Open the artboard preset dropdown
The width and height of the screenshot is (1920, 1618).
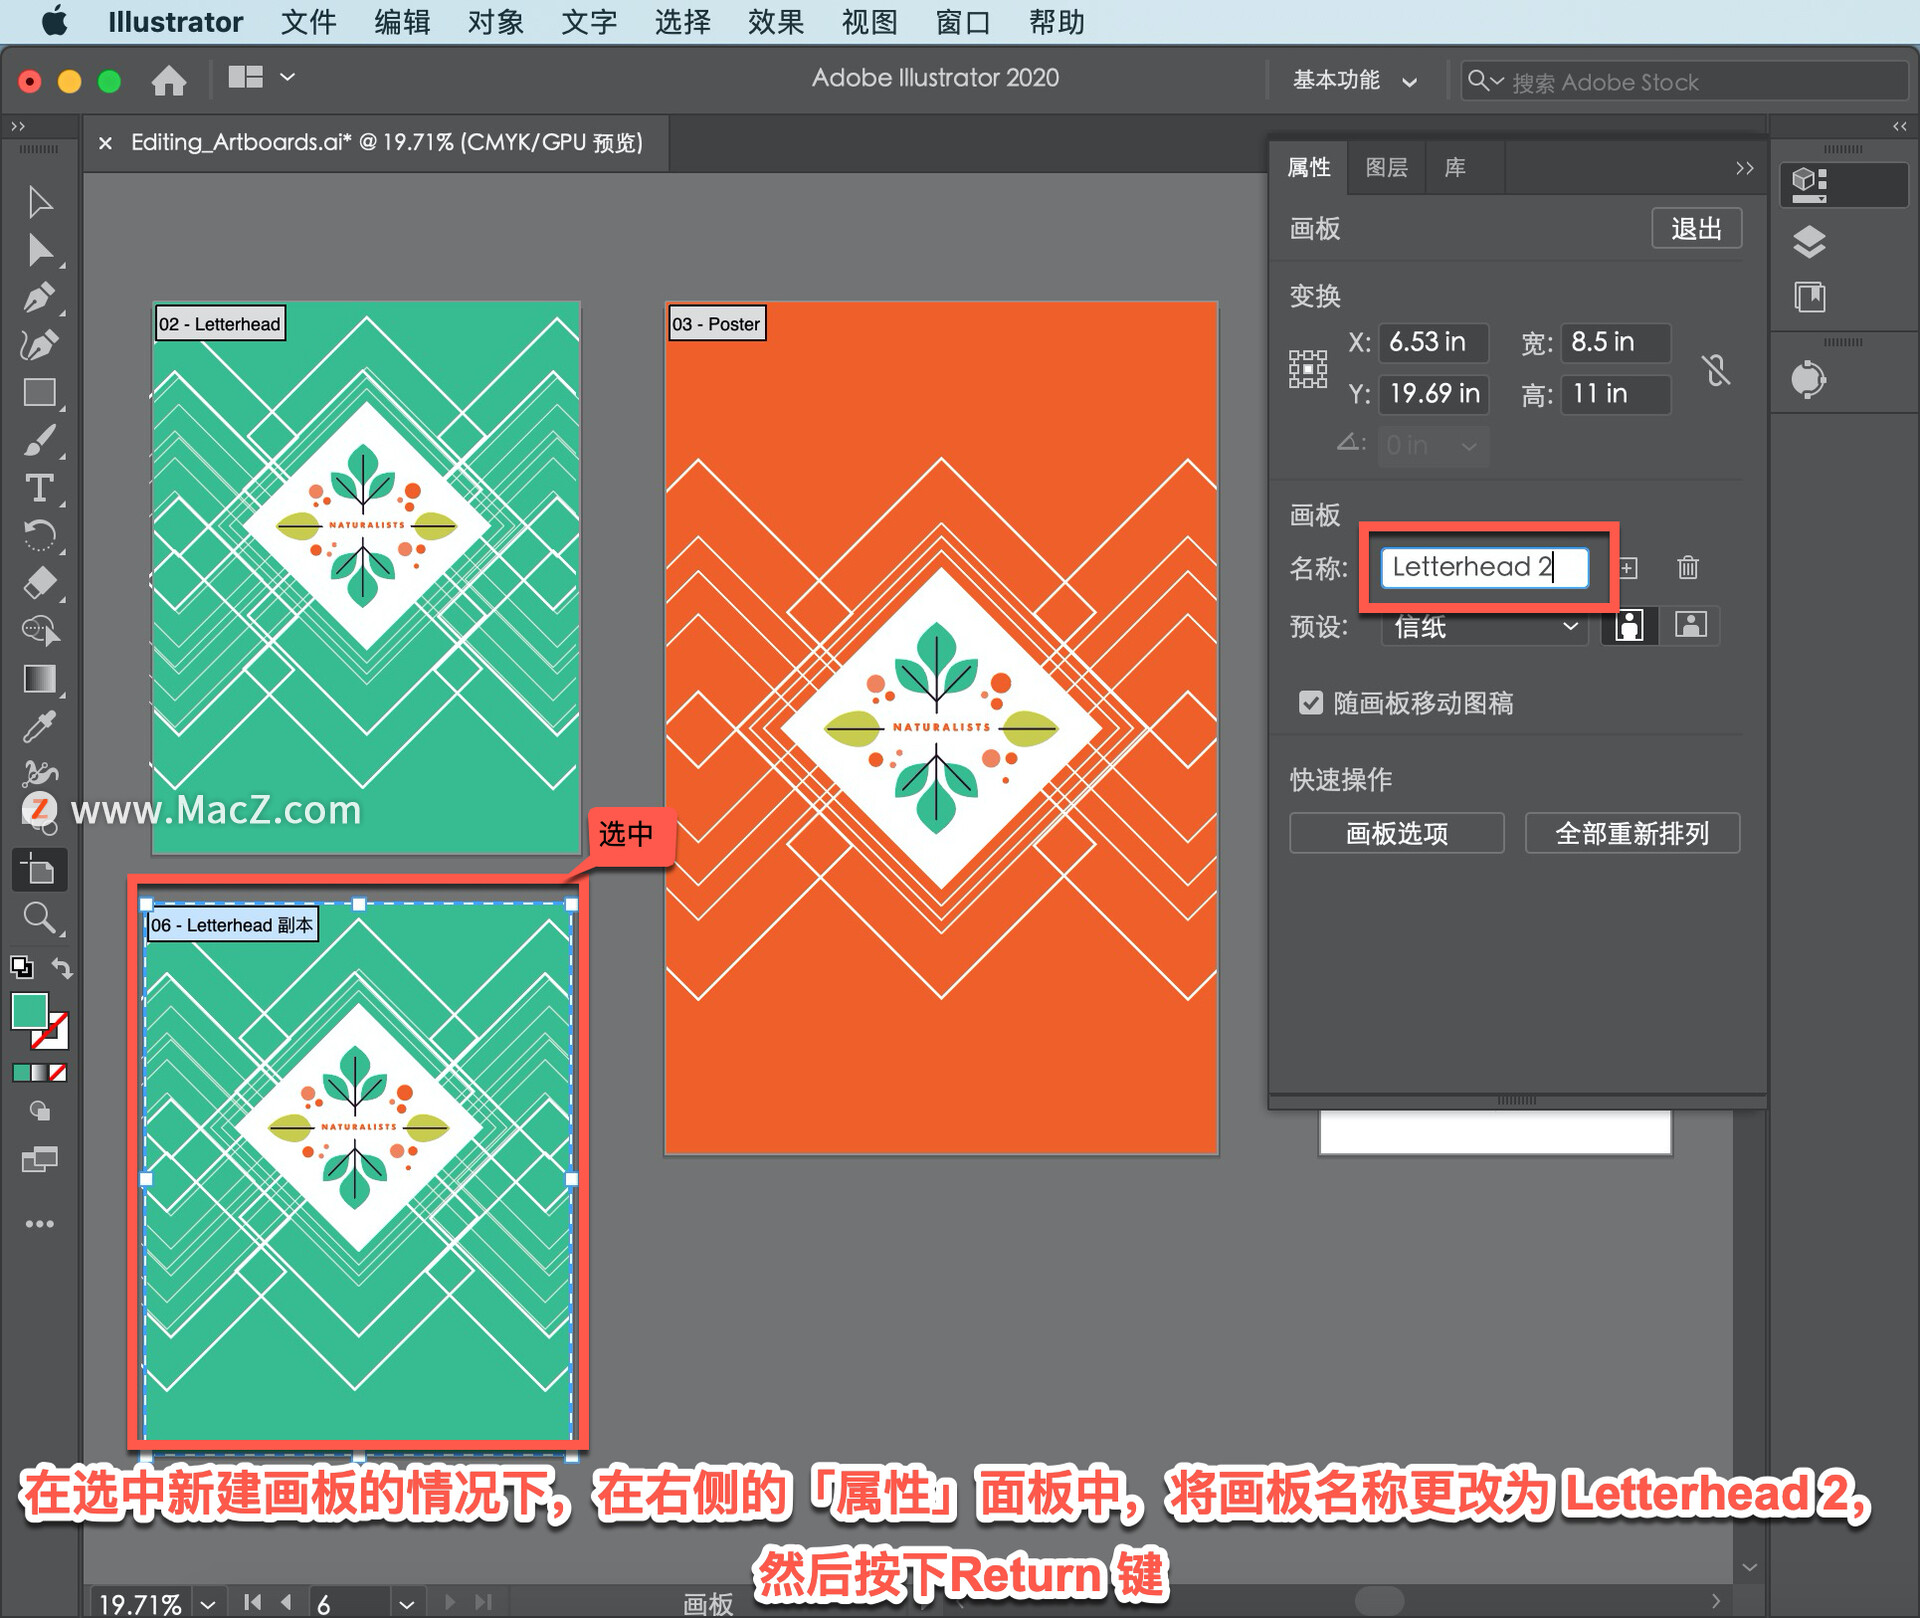(x=1484, y=627)
